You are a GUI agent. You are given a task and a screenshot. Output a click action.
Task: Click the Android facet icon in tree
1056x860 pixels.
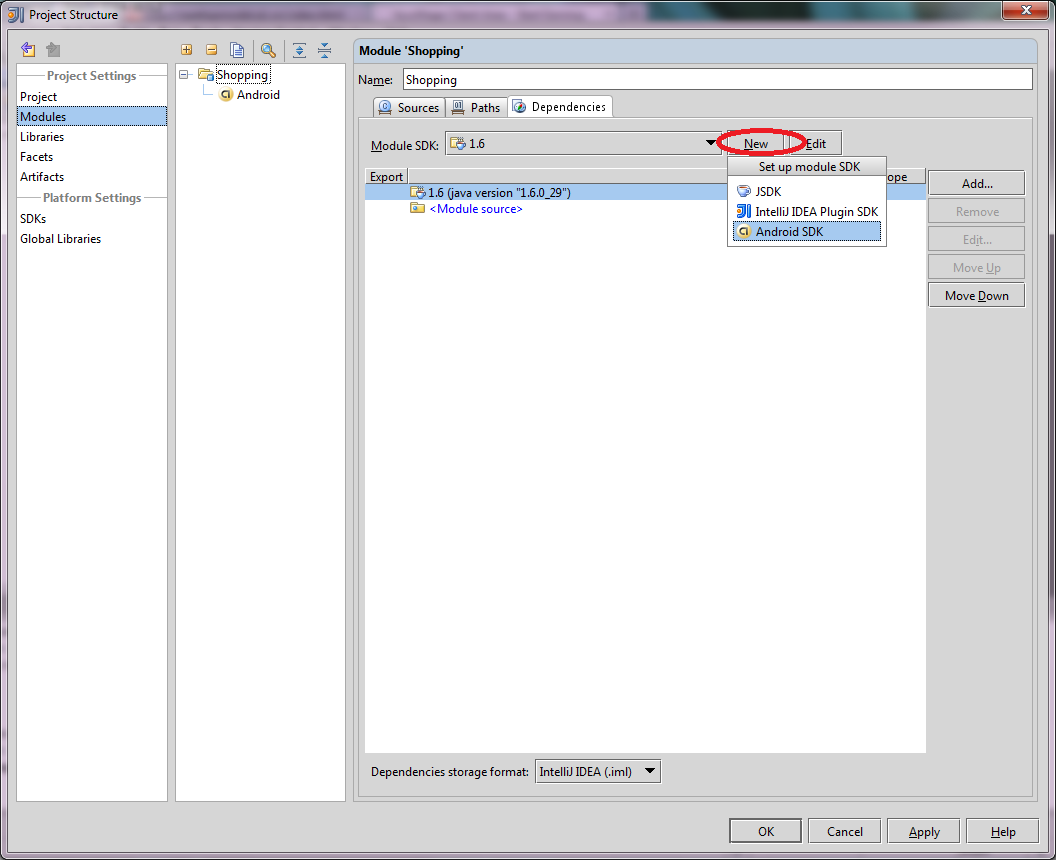226,95
